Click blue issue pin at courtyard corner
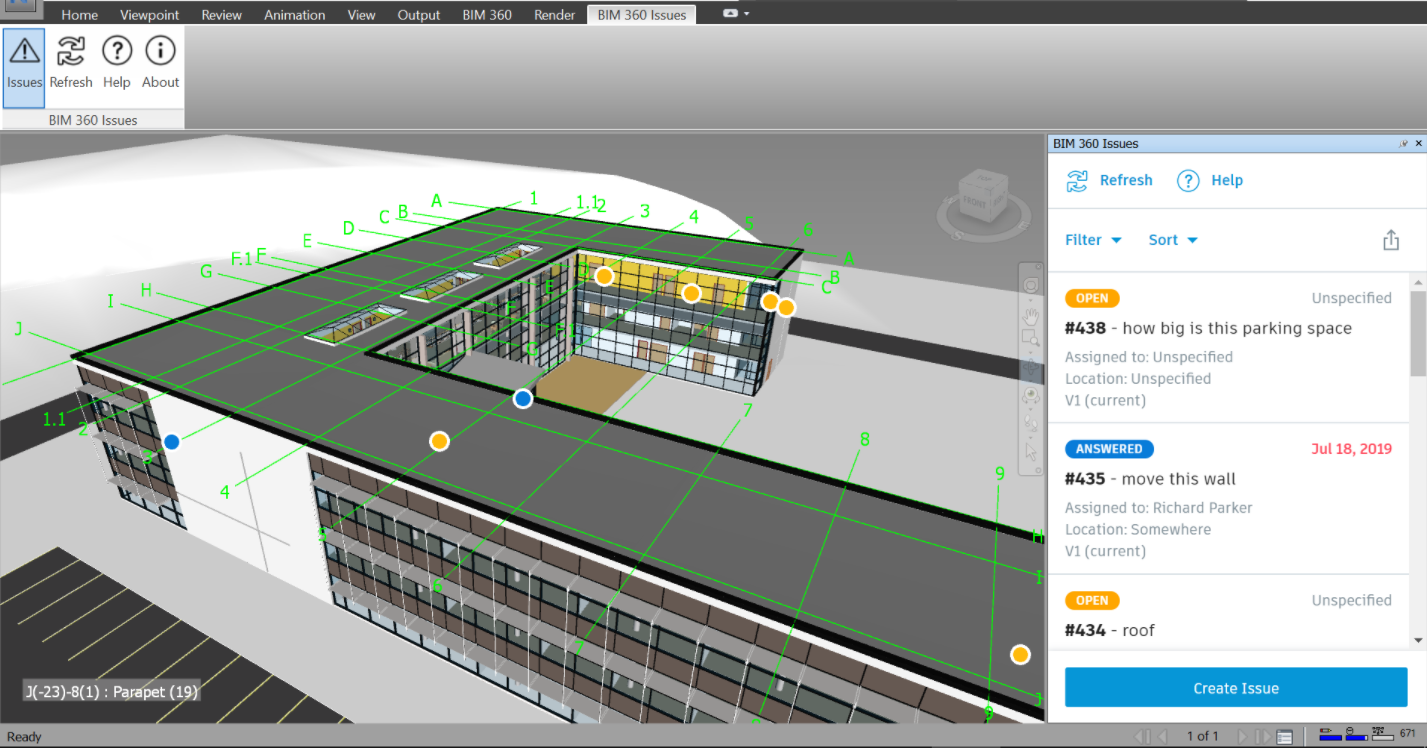Viewport: 1427px width, 751px height. [523, 399]
